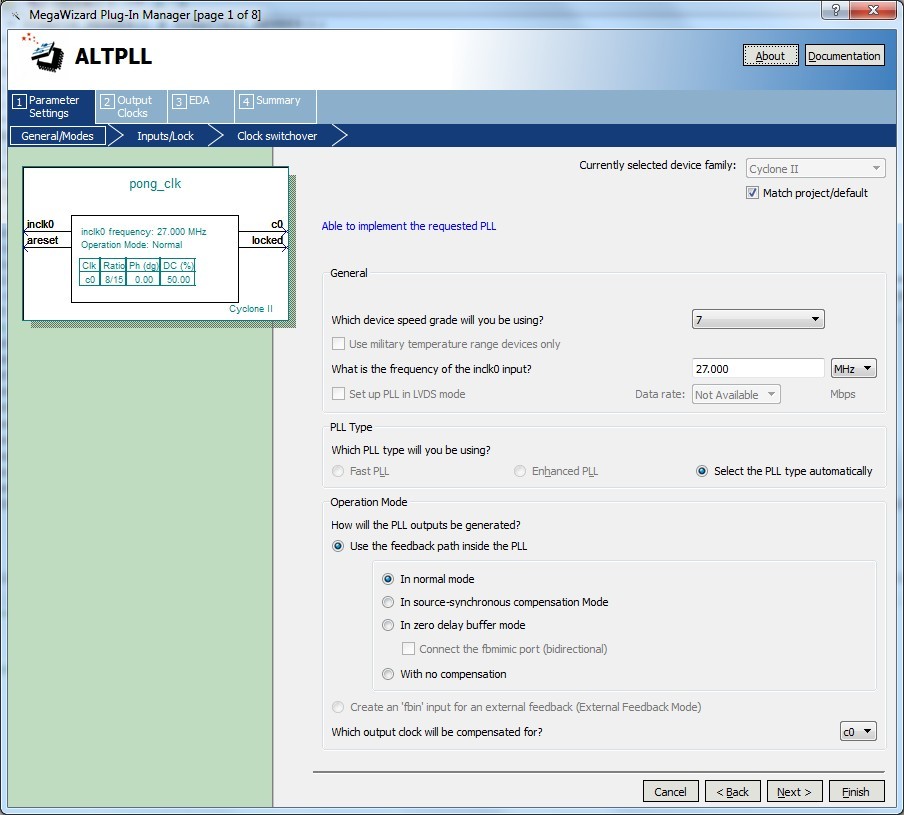Expand the MHz frequency unit dropdown
The image size is (904, 815).
[853, 369]
